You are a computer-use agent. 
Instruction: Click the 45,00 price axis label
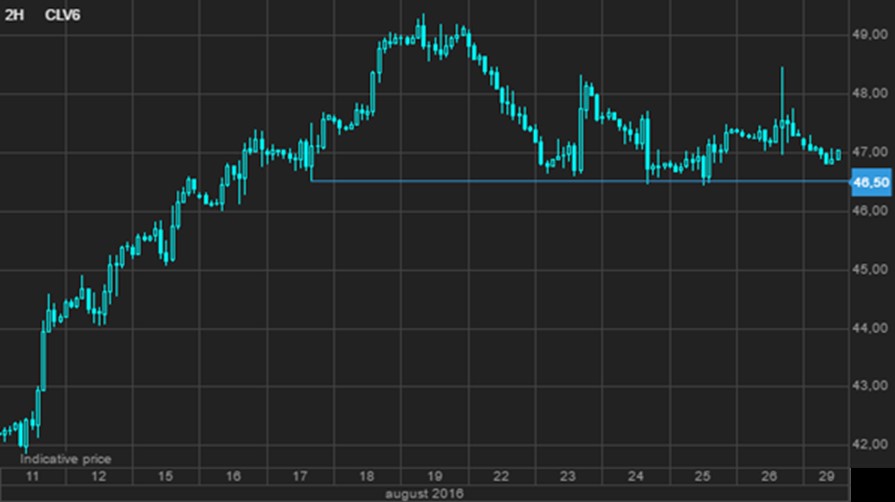point(870,270)
